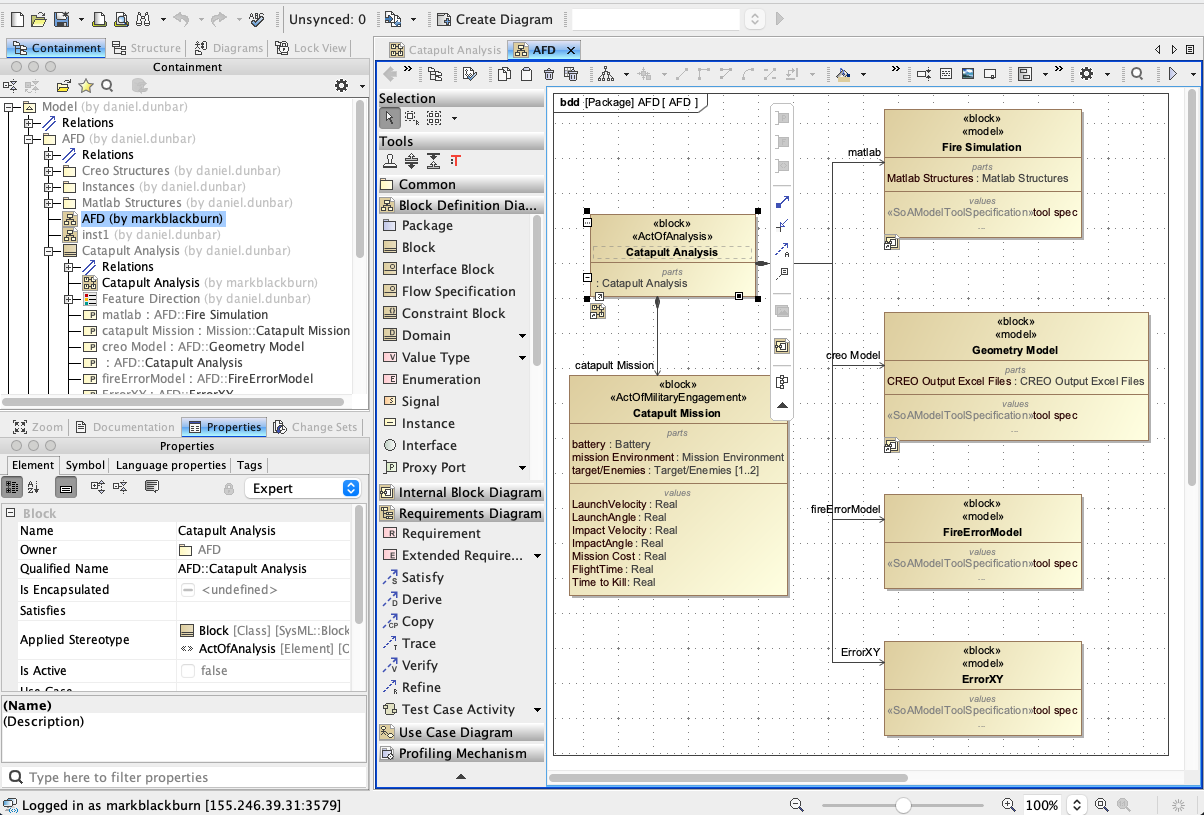This screenshot has height=815, width=1204.
Task: Delete selection with the trash icon
Action: pos(548,74)
